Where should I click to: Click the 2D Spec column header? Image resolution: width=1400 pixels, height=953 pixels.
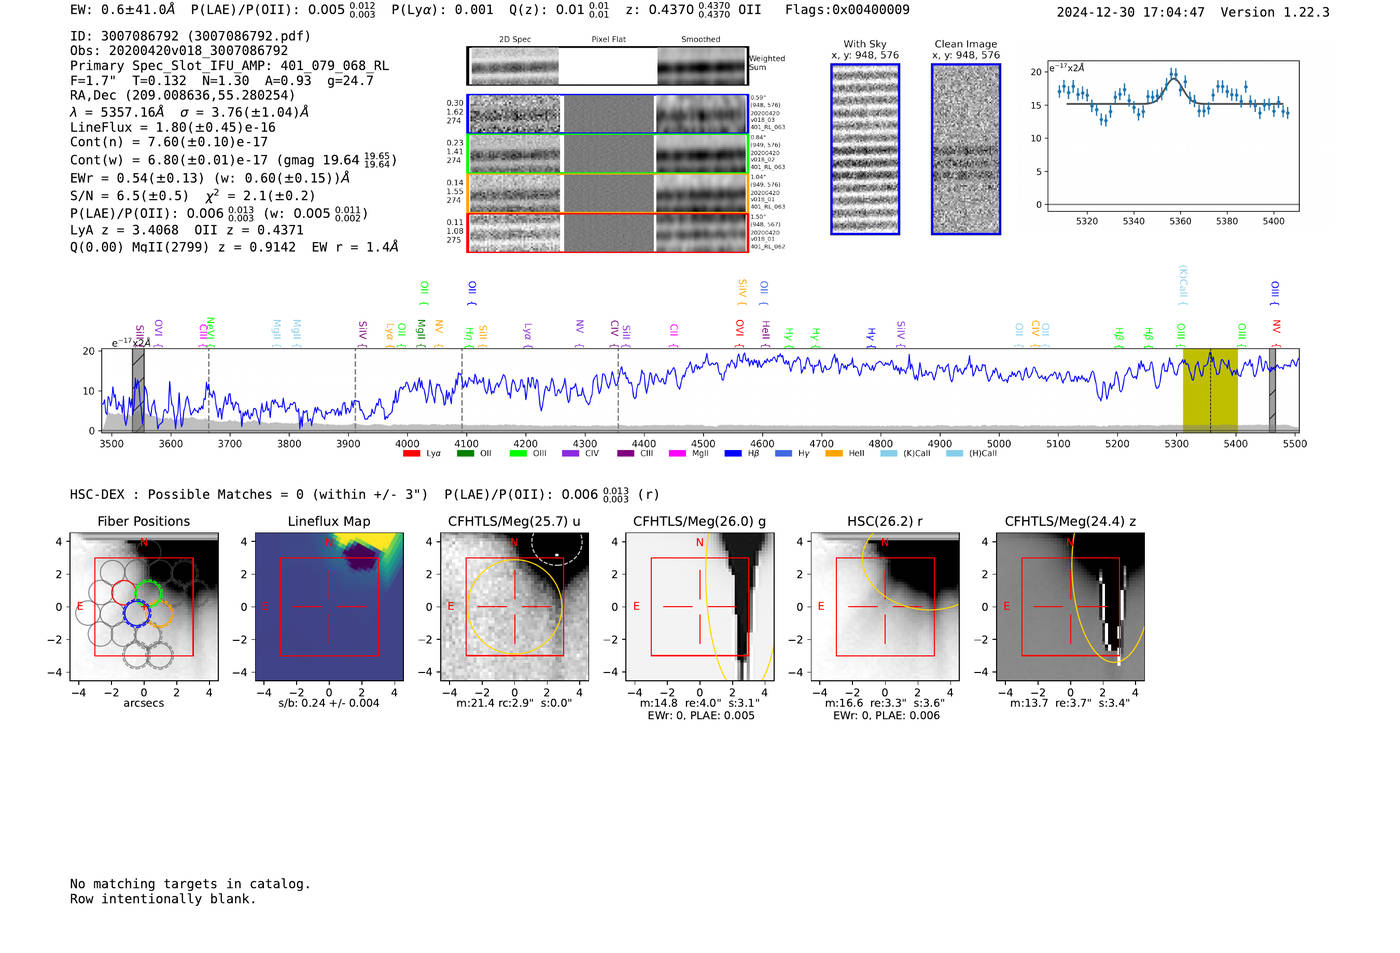[515, 40]
